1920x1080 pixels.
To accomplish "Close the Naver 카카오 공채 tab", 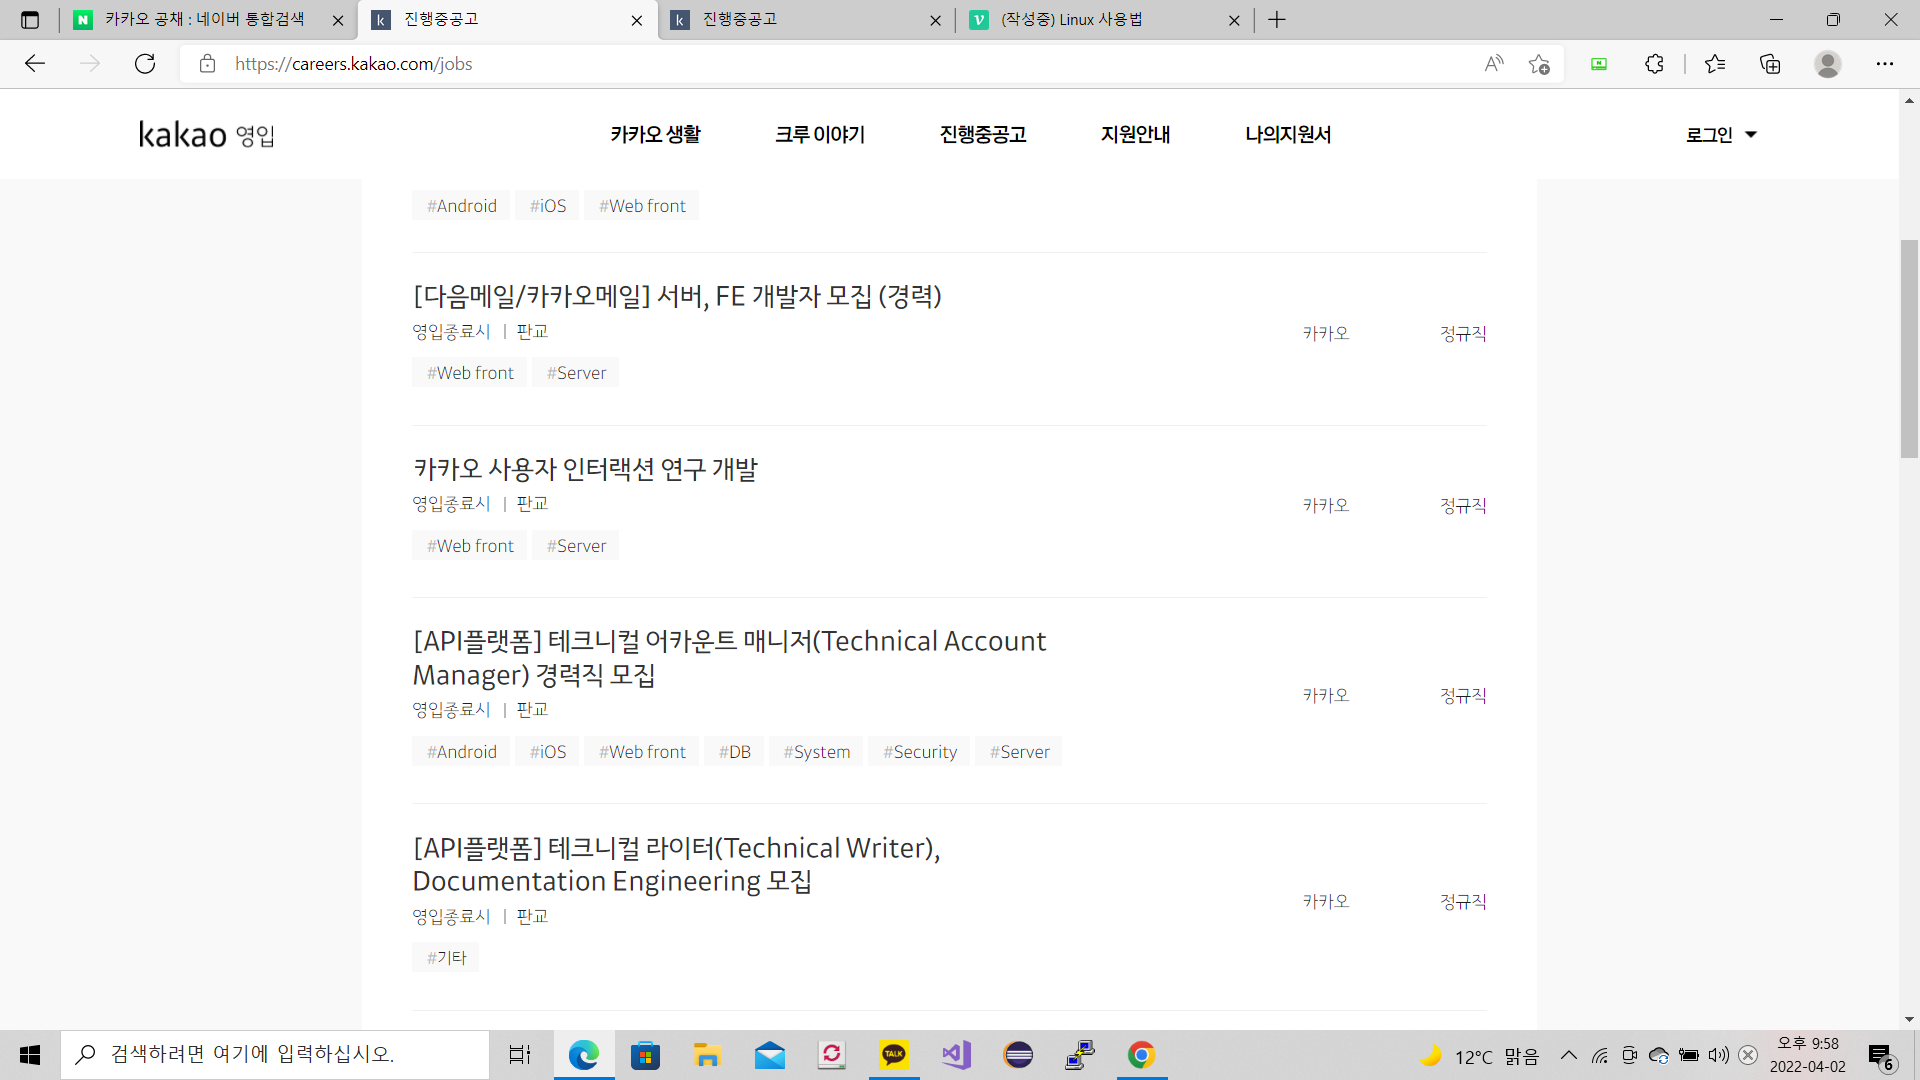I will coord(338,20).
